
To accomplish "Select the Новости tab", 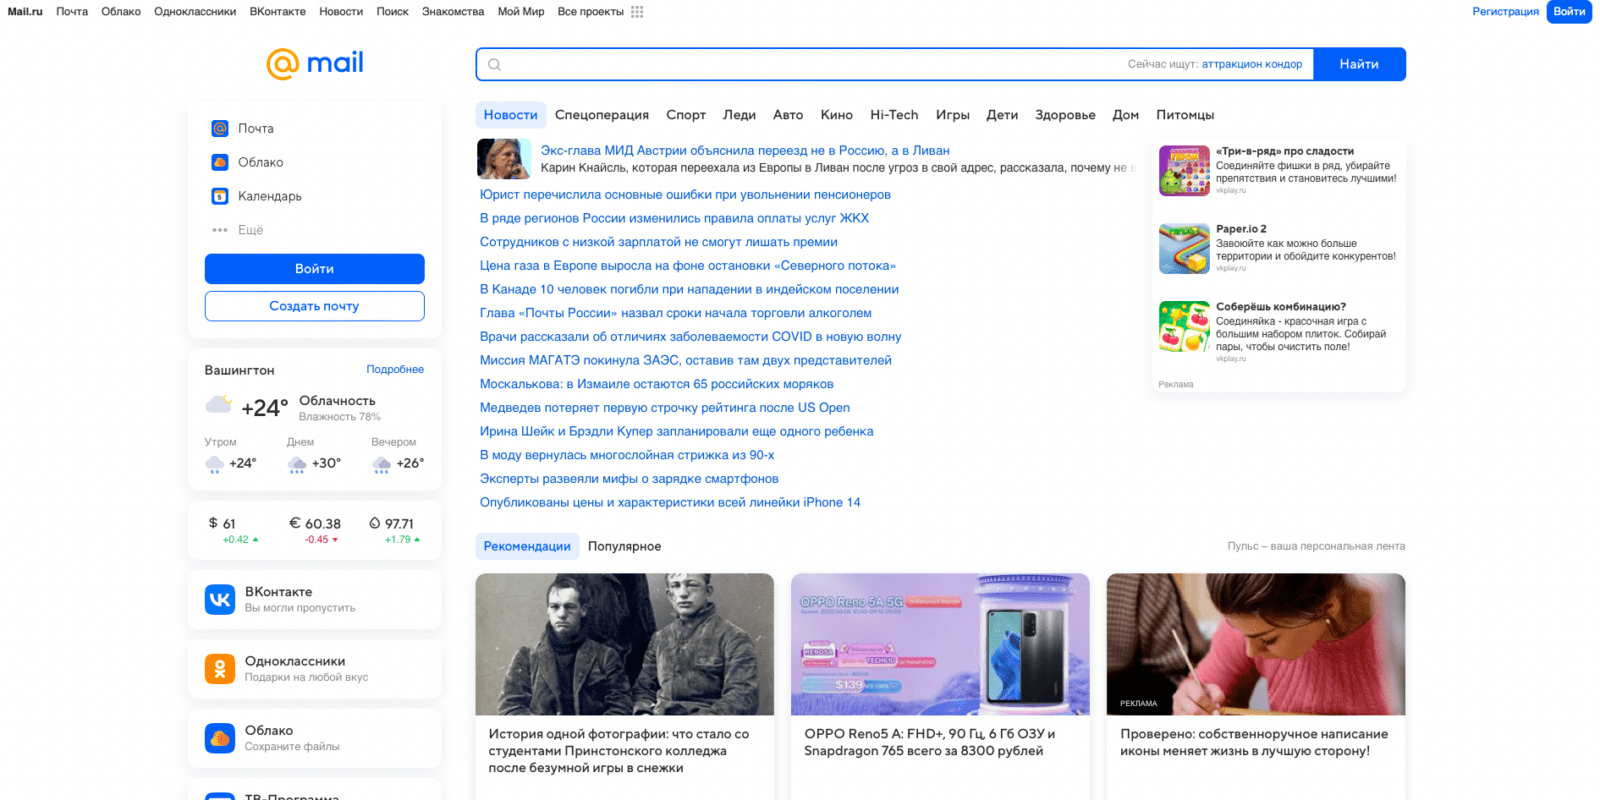I will (x=511, y=115).
